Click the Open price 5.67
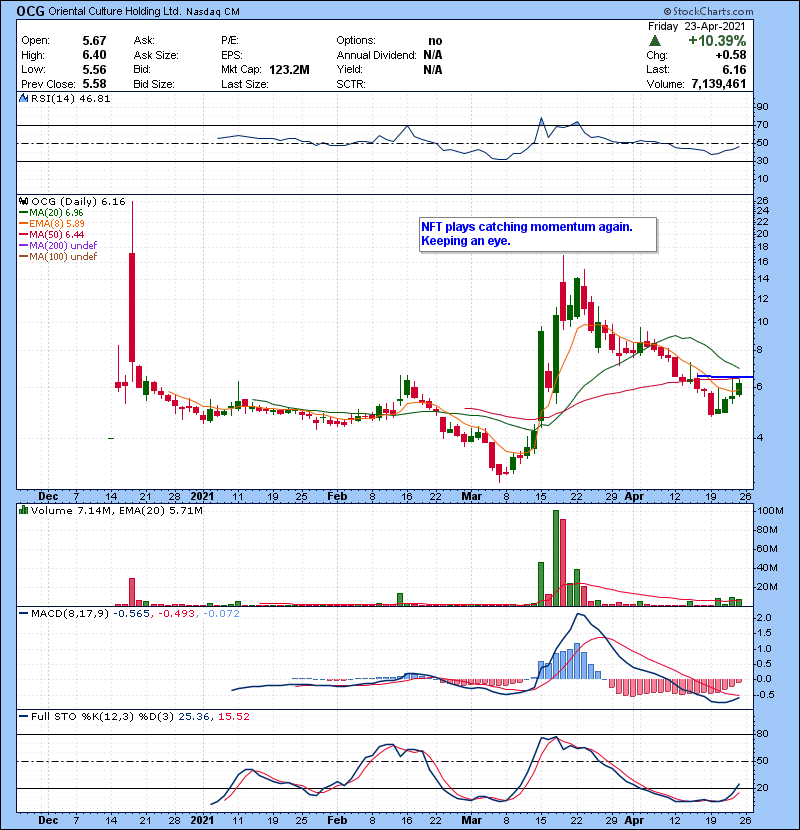Viewport: 800px width, 830px height. [x=94, y=41]
